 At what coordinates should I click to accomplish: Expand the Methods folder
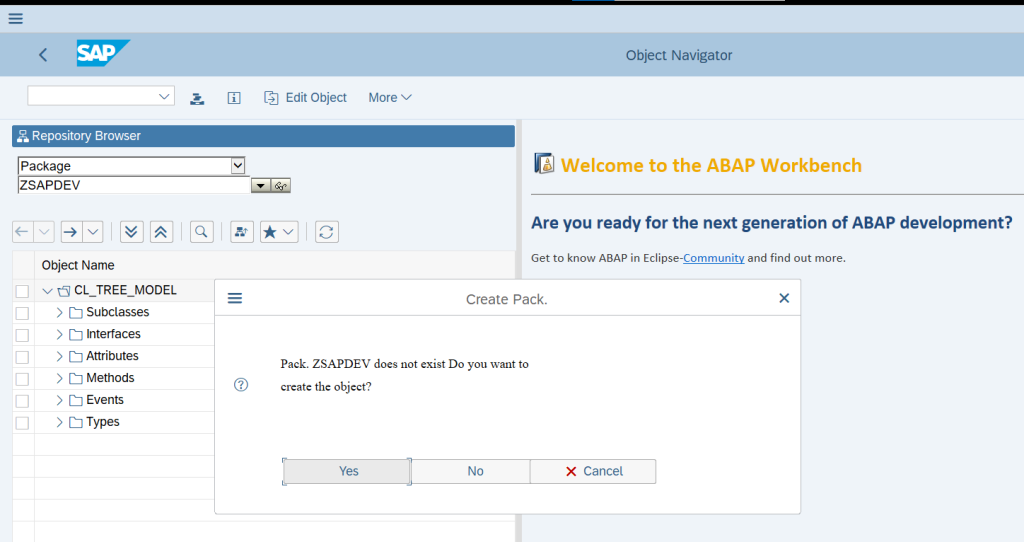59,379
